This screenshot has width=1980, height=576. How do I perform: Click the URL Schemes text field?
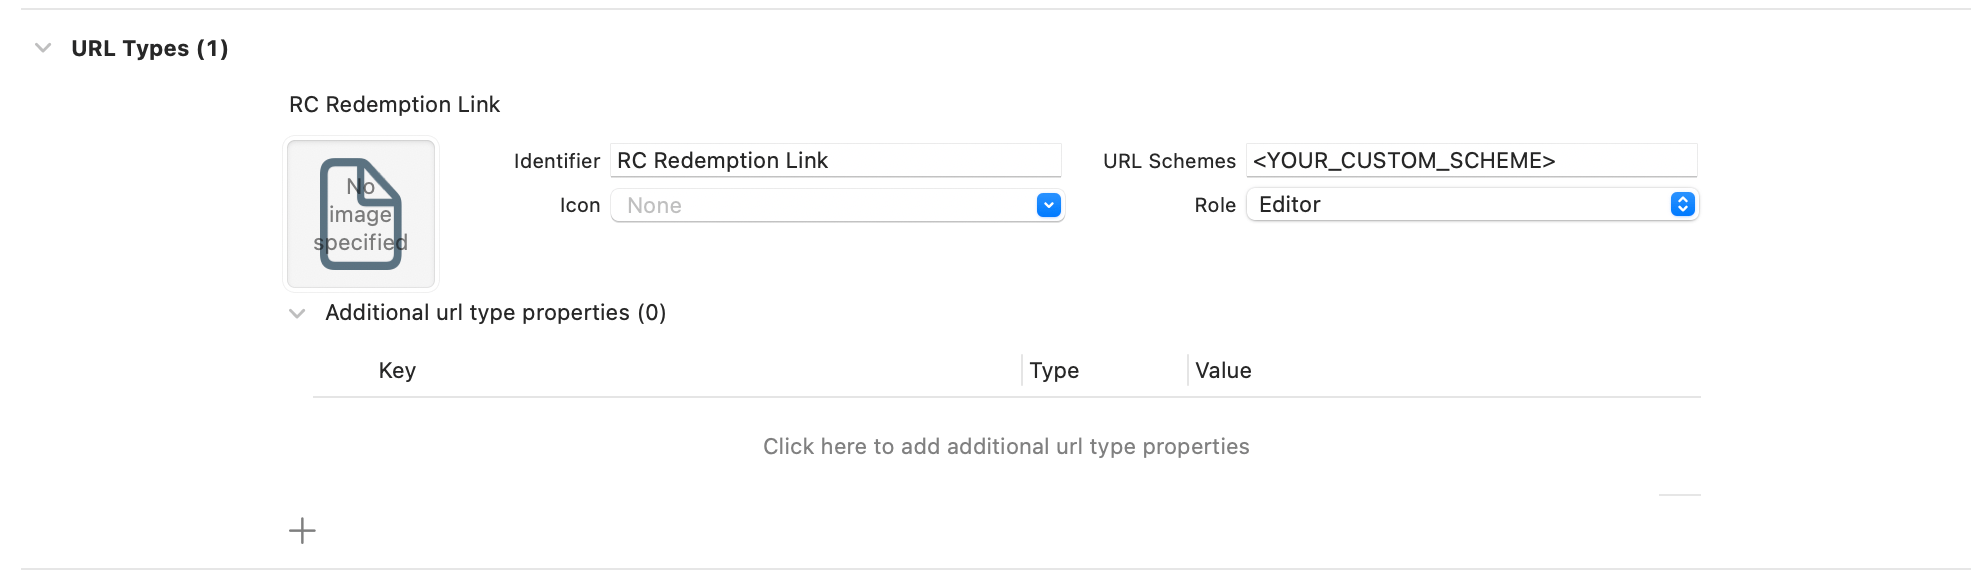tap(1471, 161)
